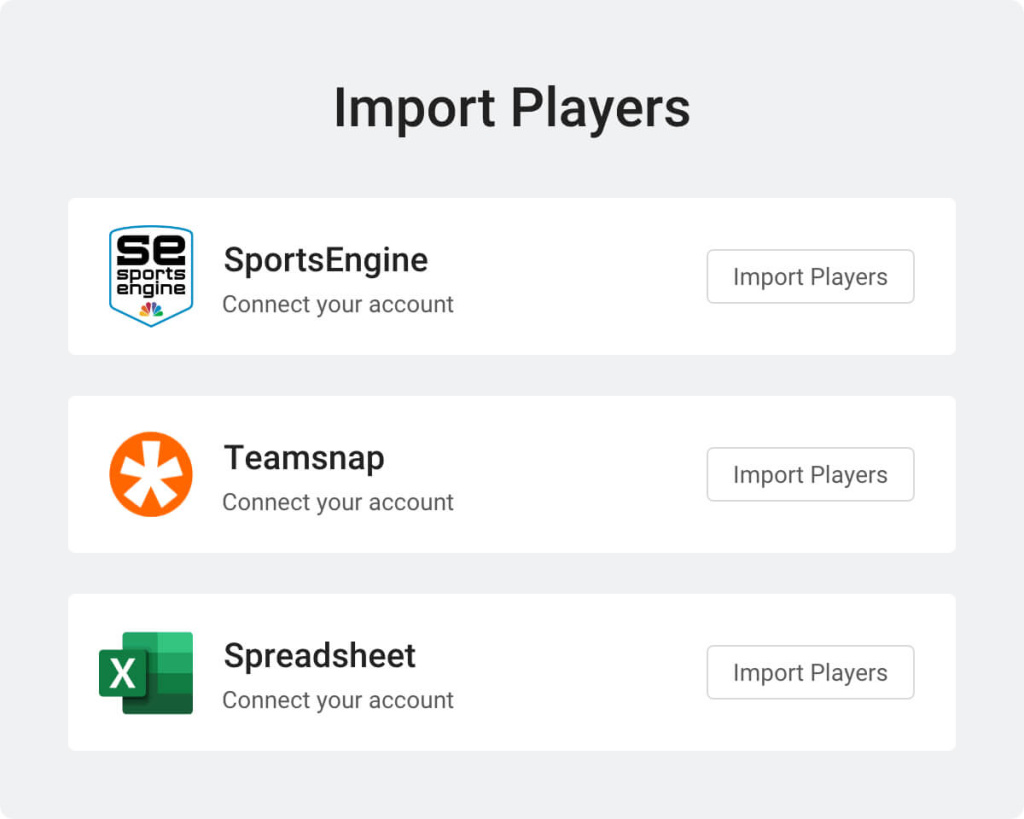The image size is (1024, 819).
Task: Open 'Connect your account' under Spreadsheet
Action: (337, 700)
